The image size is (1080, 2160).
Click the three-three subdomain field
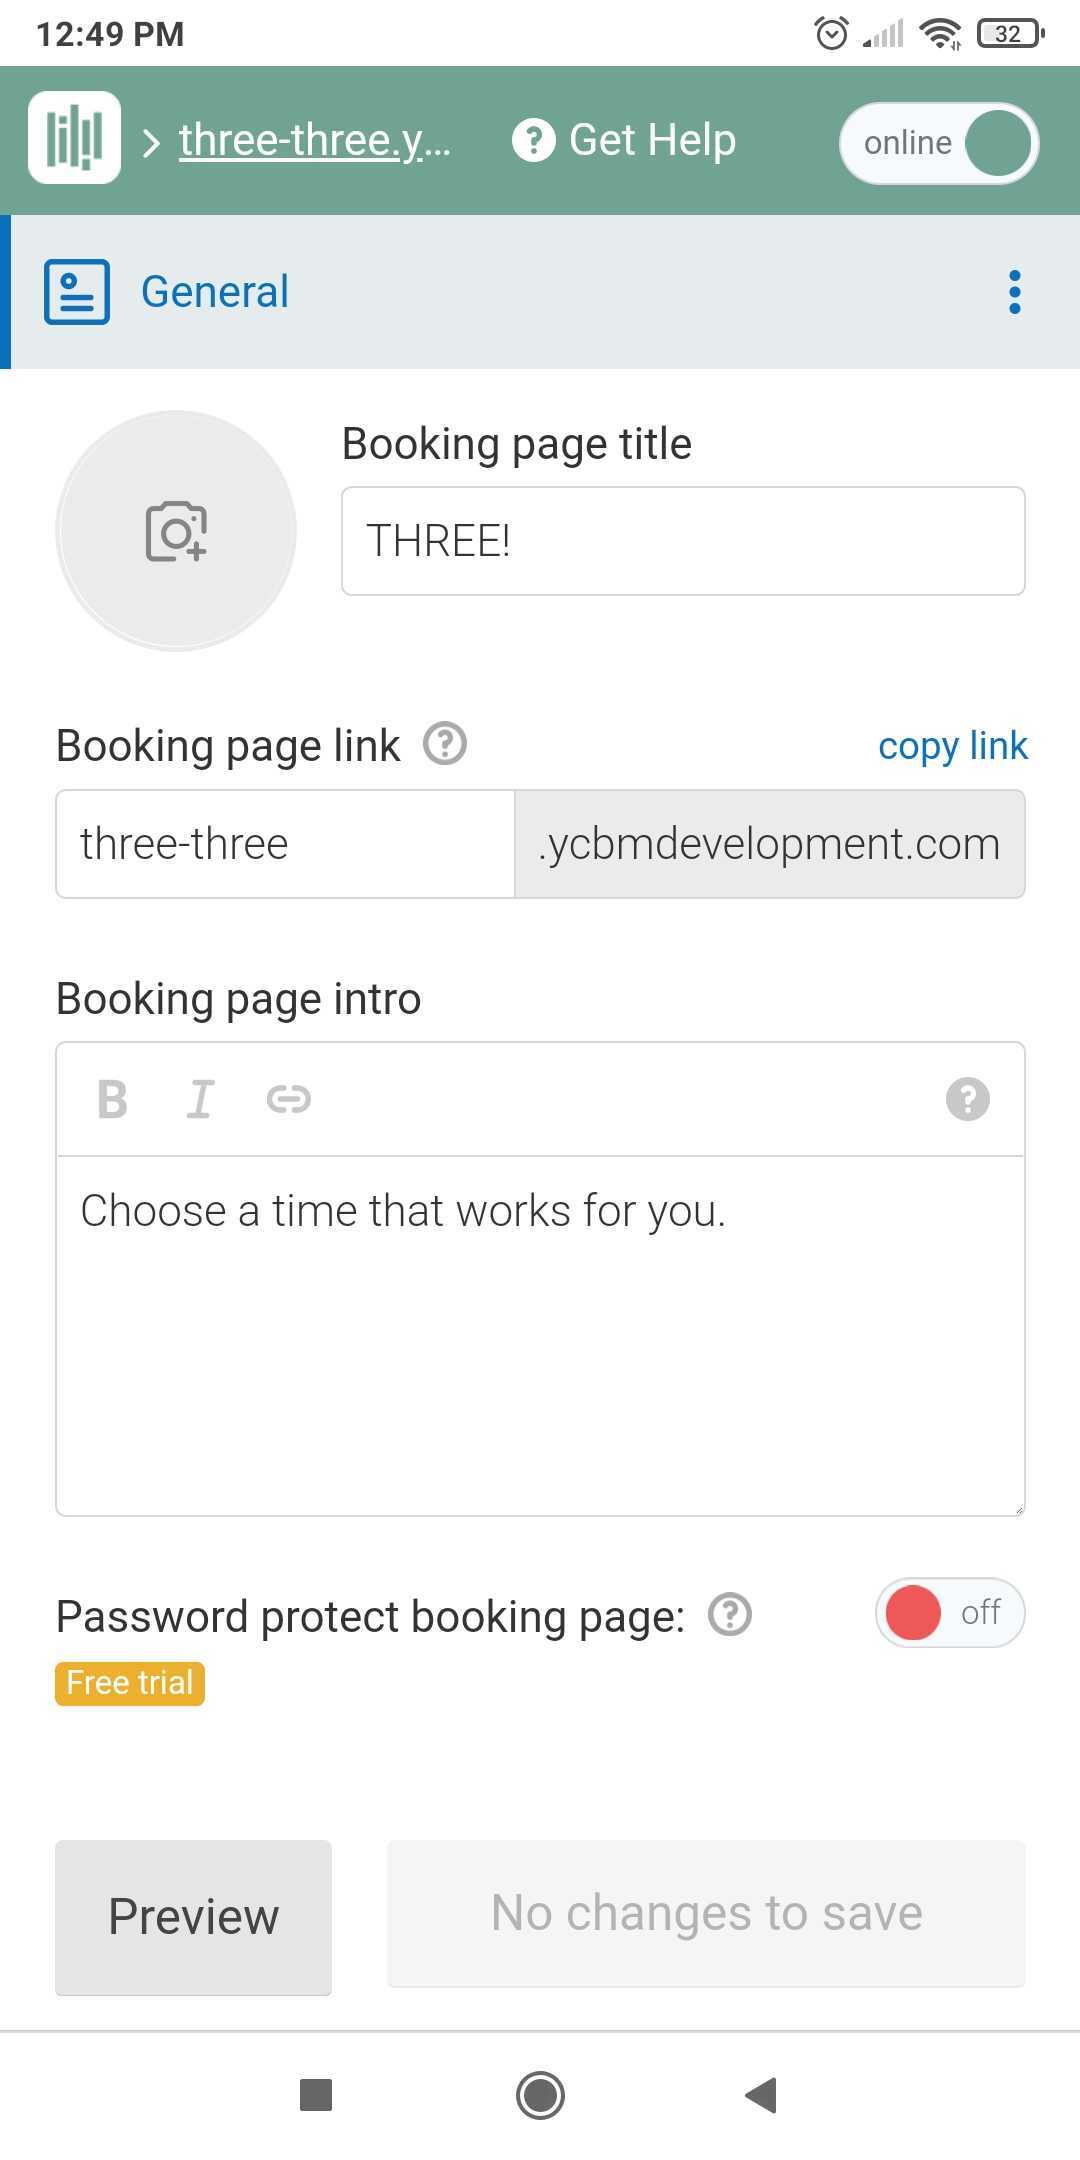[285, 844]
